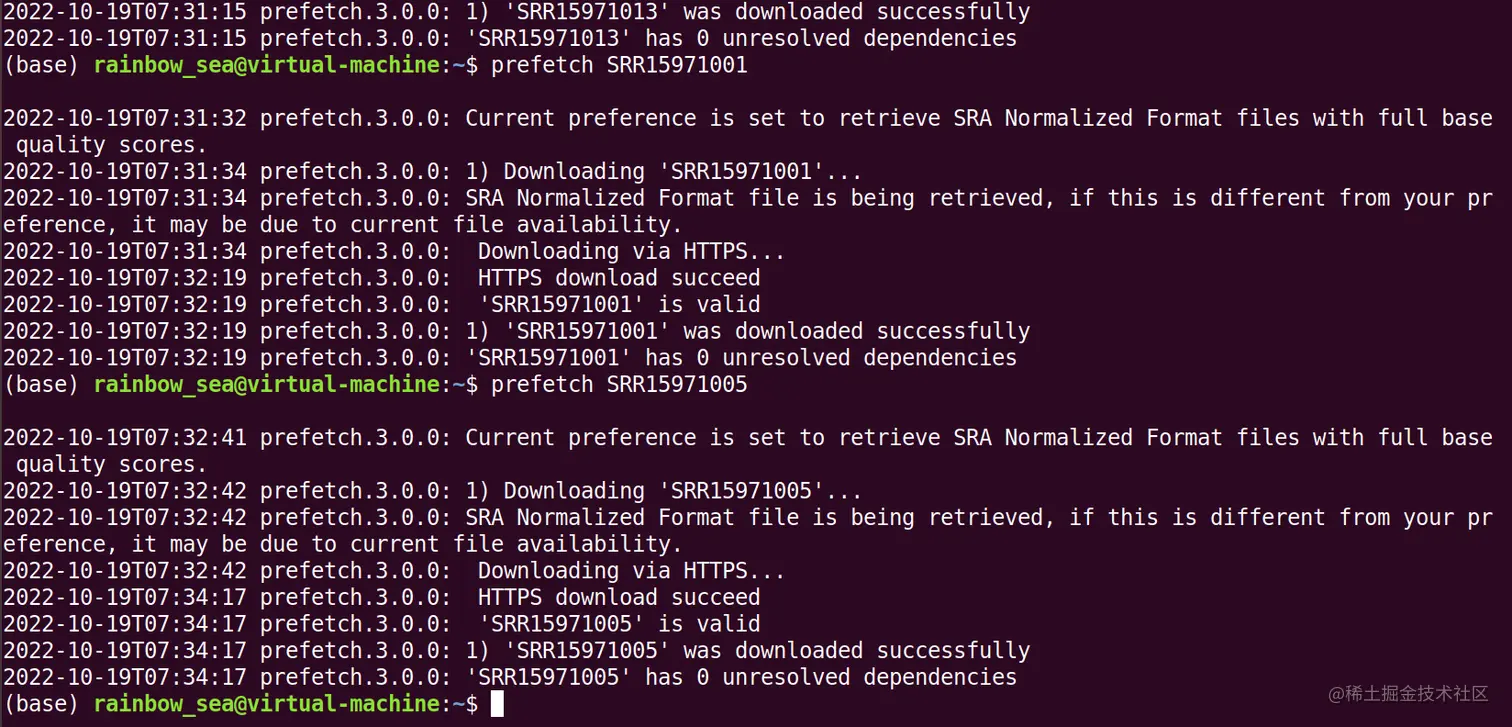The width and height of the screenshot is (1512, 727).
Task: Click the "'SRR15971005' is valid" message
Action: point(619,623)
